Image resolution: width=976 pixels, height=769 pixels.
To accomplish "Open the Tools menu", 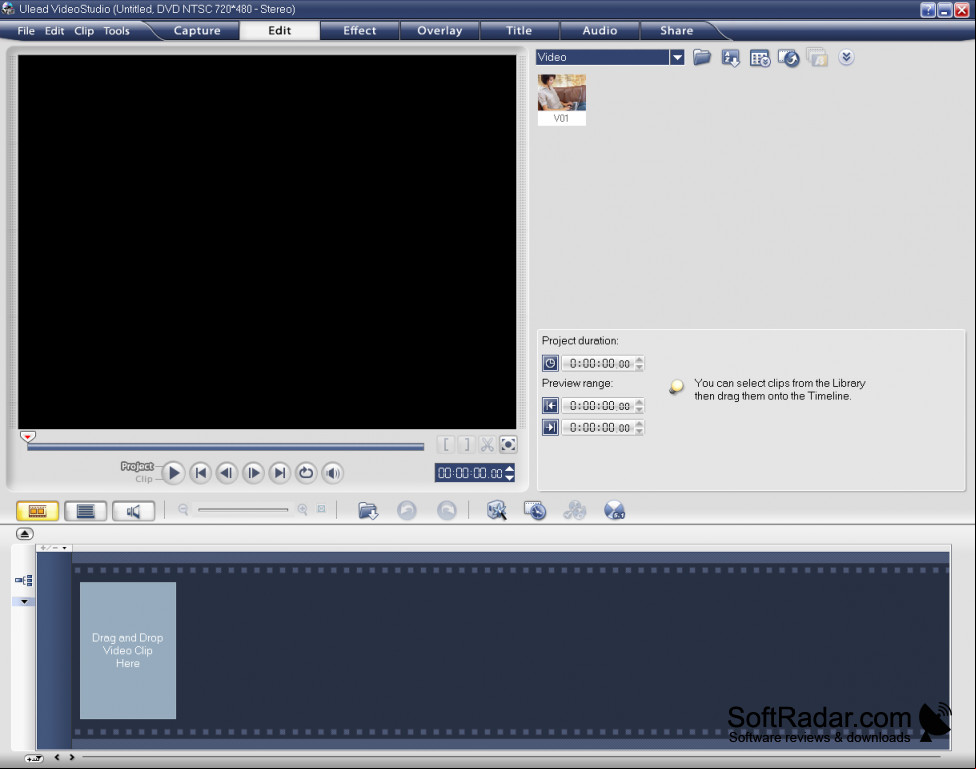I will pyautogui.click(x=116, y=31).
